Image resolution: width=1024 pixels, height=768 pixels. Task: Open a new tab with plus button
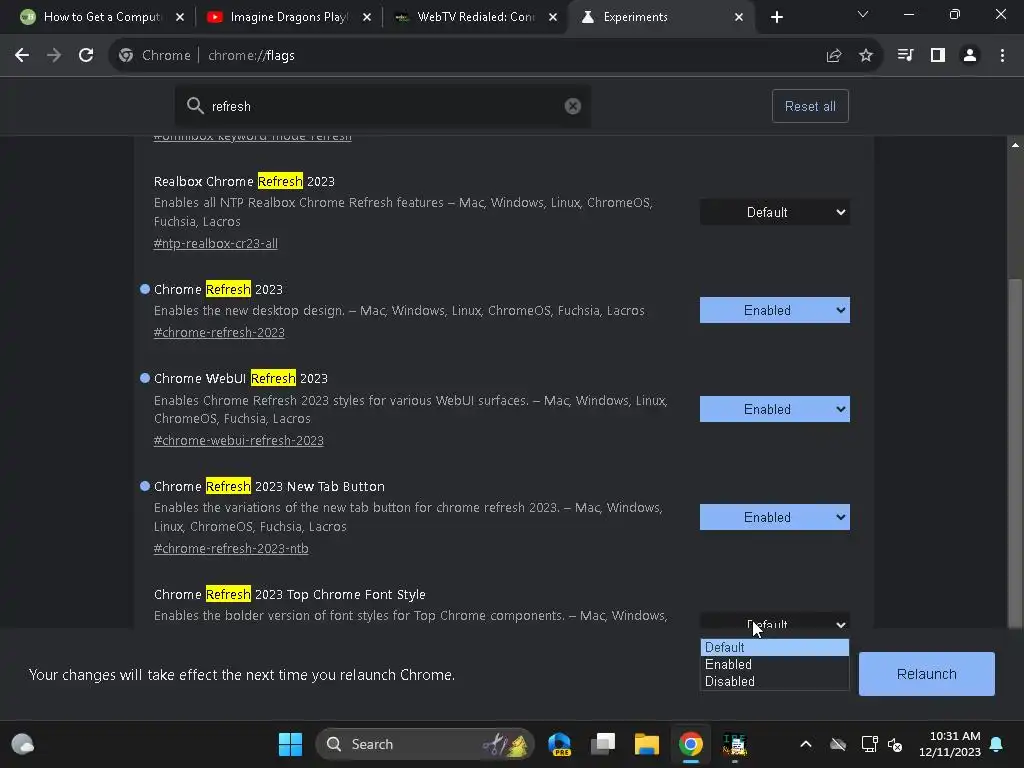click(776, 17)
